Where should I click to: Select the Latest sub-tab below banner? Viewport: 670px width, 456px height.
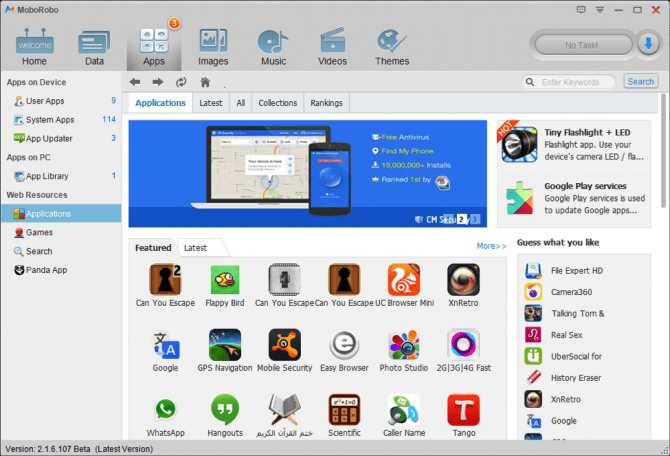196,248
